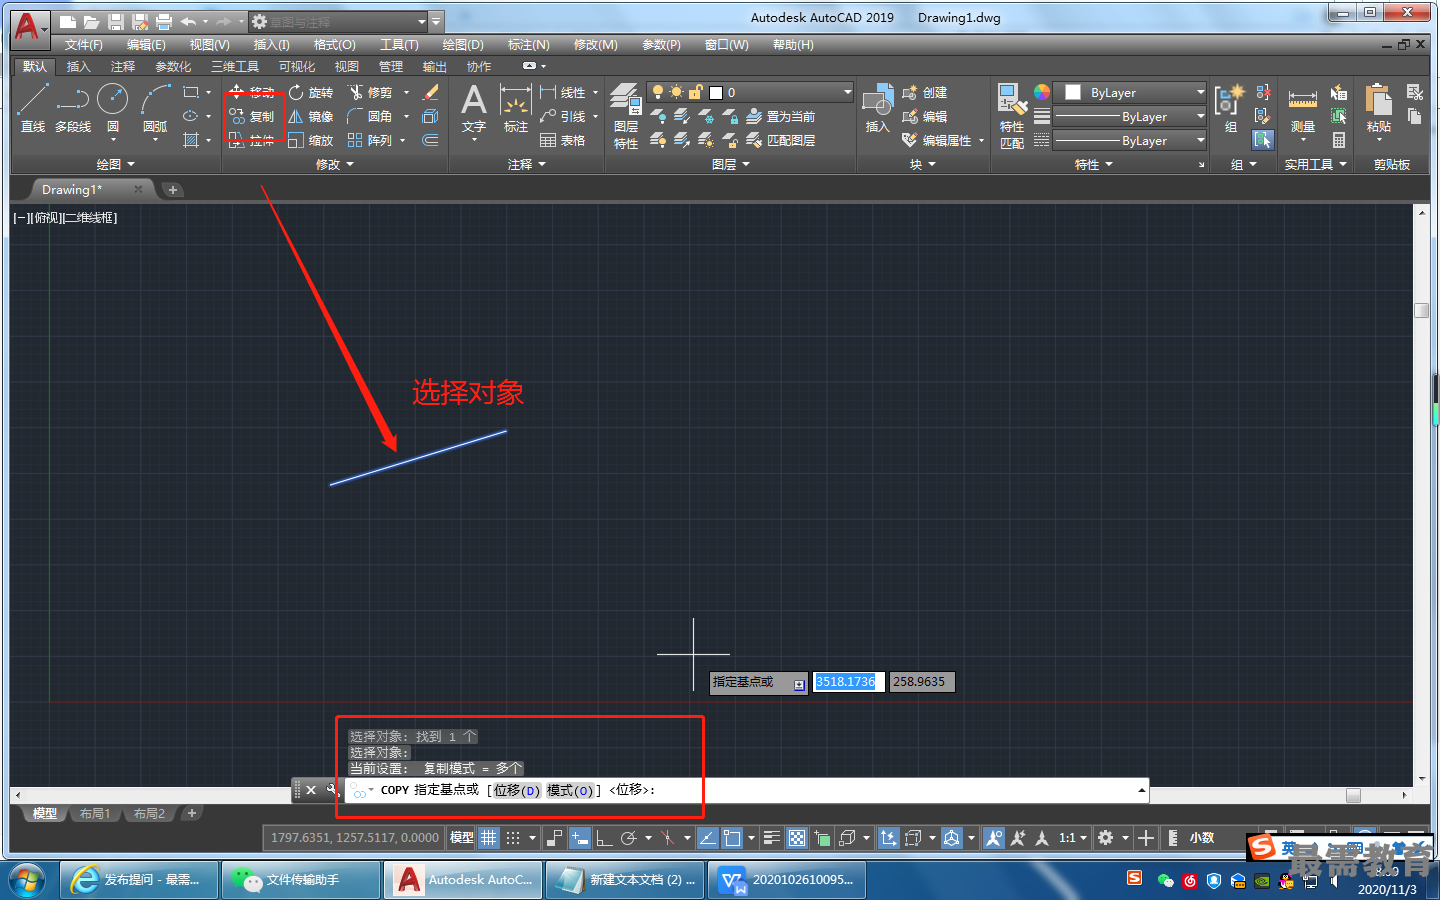The width and height of the screenshot is (1440, 900).
Task: Click Create block (创建) button
Action: point(925,92)
